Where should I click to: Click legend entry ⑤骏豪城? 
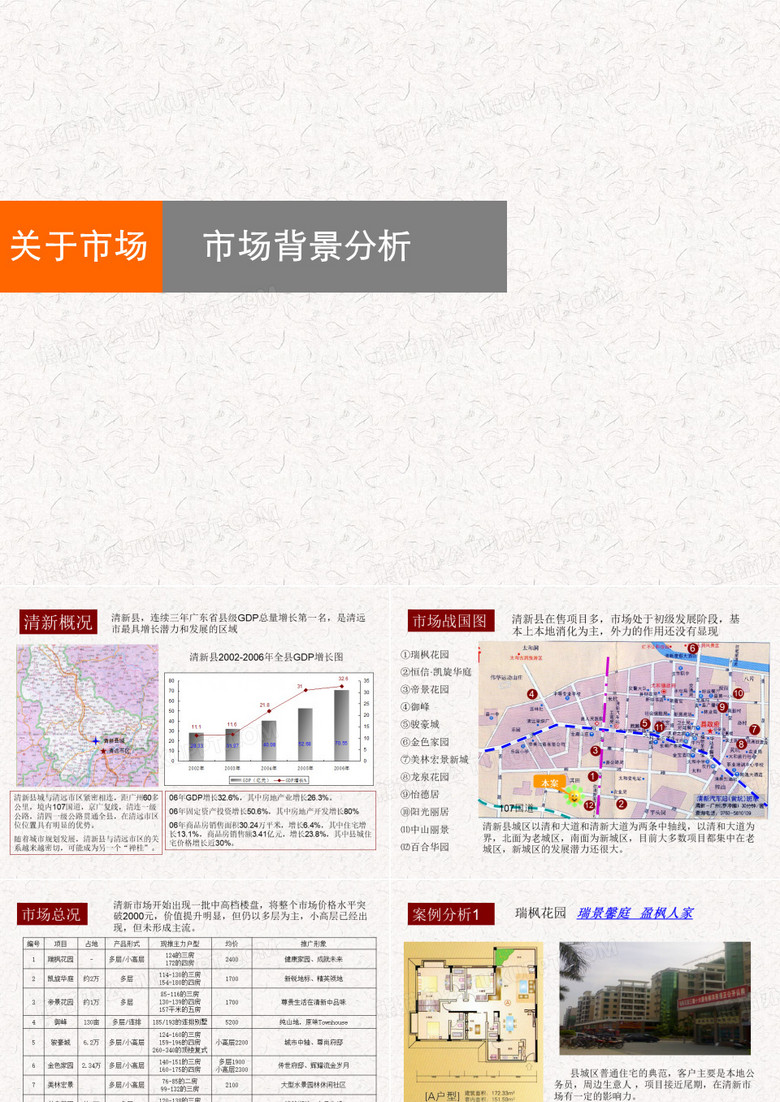point(420,725)
